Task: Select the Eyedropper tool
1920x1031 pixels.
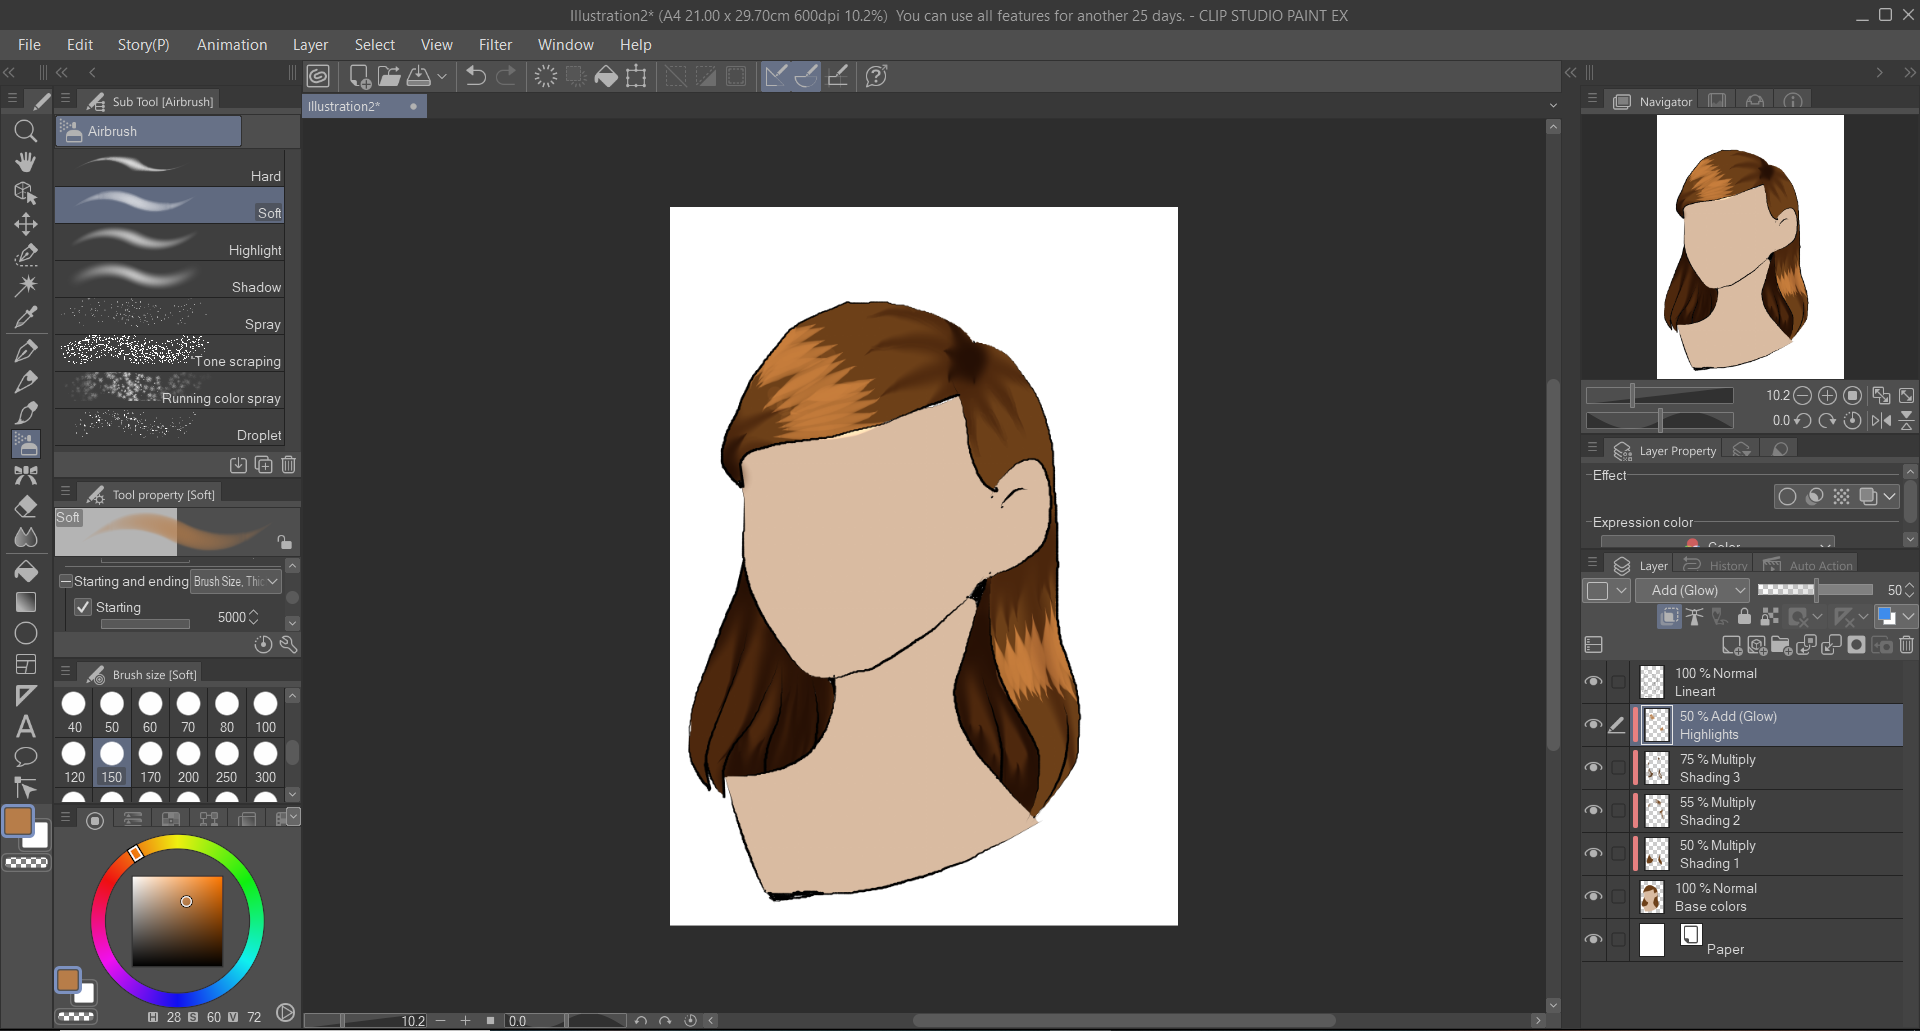Action: click(x=26, y=318)
